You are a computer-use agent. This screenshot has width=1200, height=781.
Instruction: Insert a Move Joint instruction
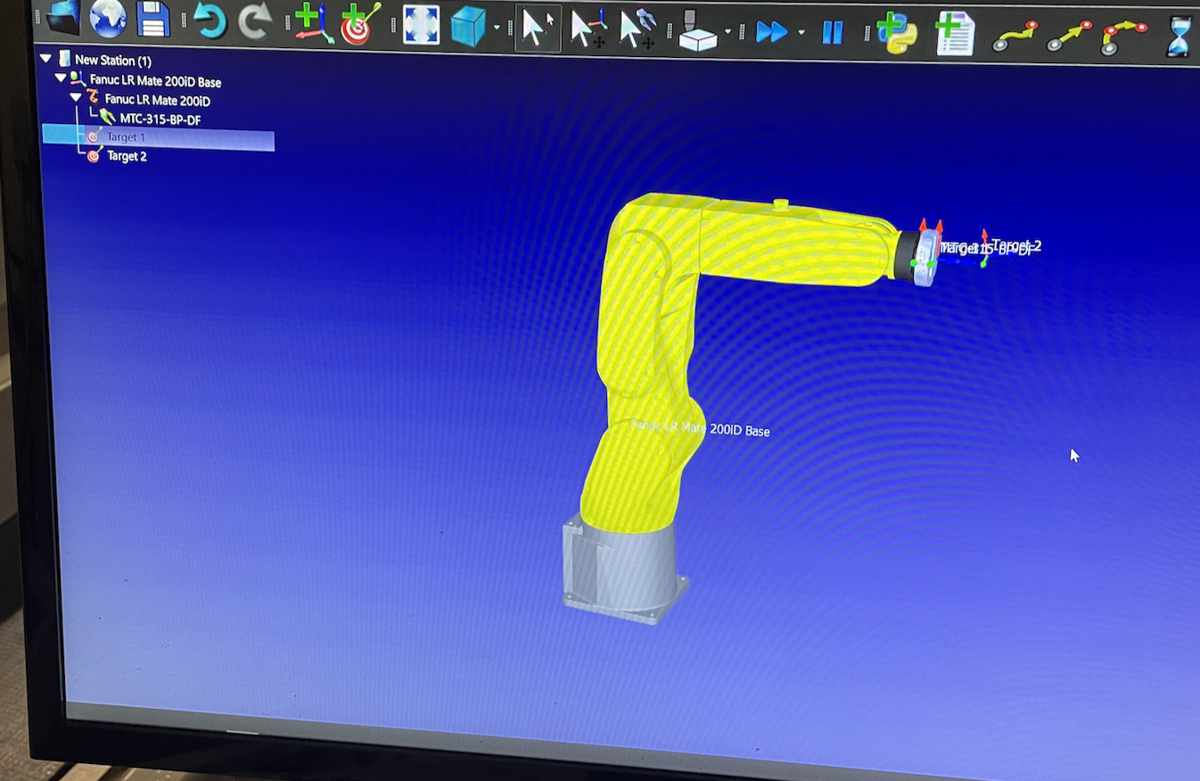(x=1014, y=38)
